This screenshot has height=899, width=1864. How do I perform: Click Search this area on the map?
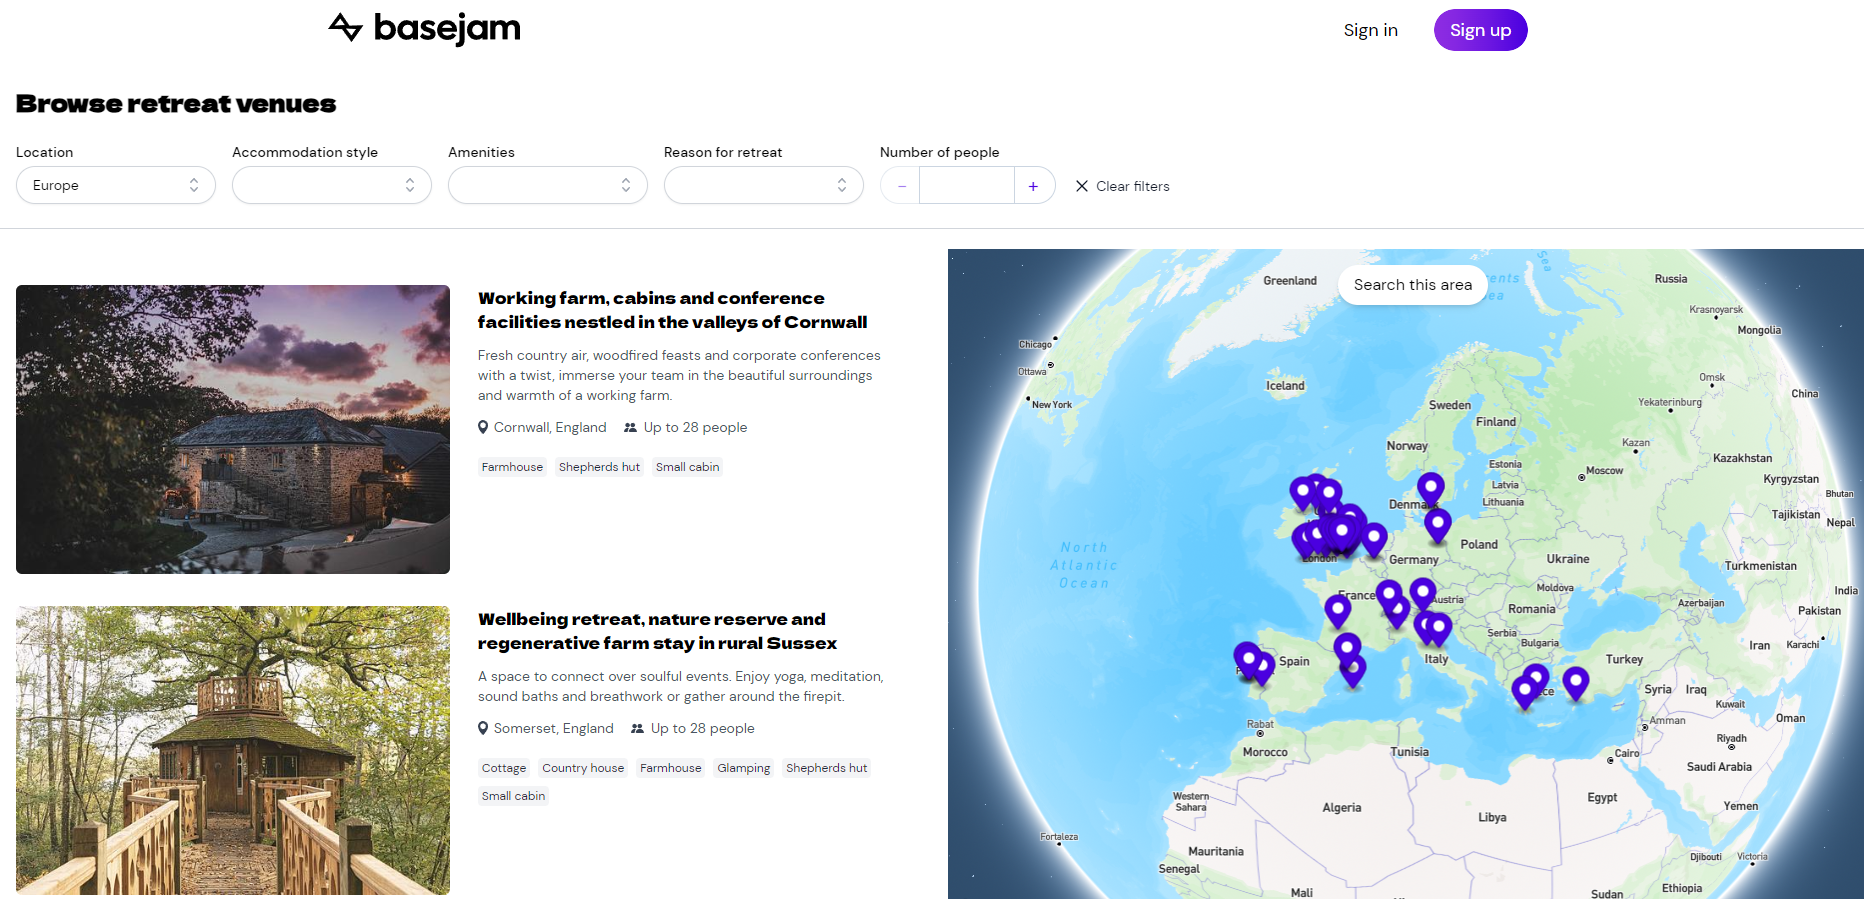[x=1412, y=285]
